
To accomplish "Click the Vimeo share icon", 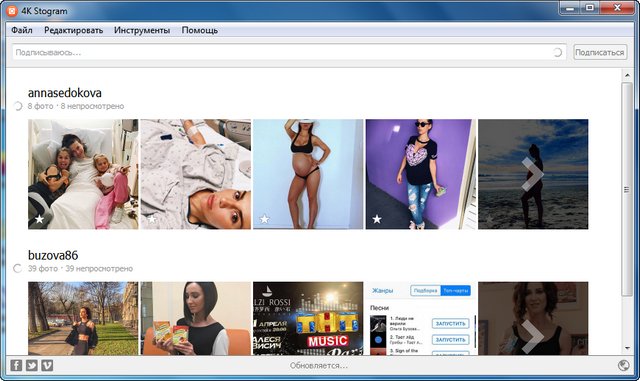I will [47, 365].
